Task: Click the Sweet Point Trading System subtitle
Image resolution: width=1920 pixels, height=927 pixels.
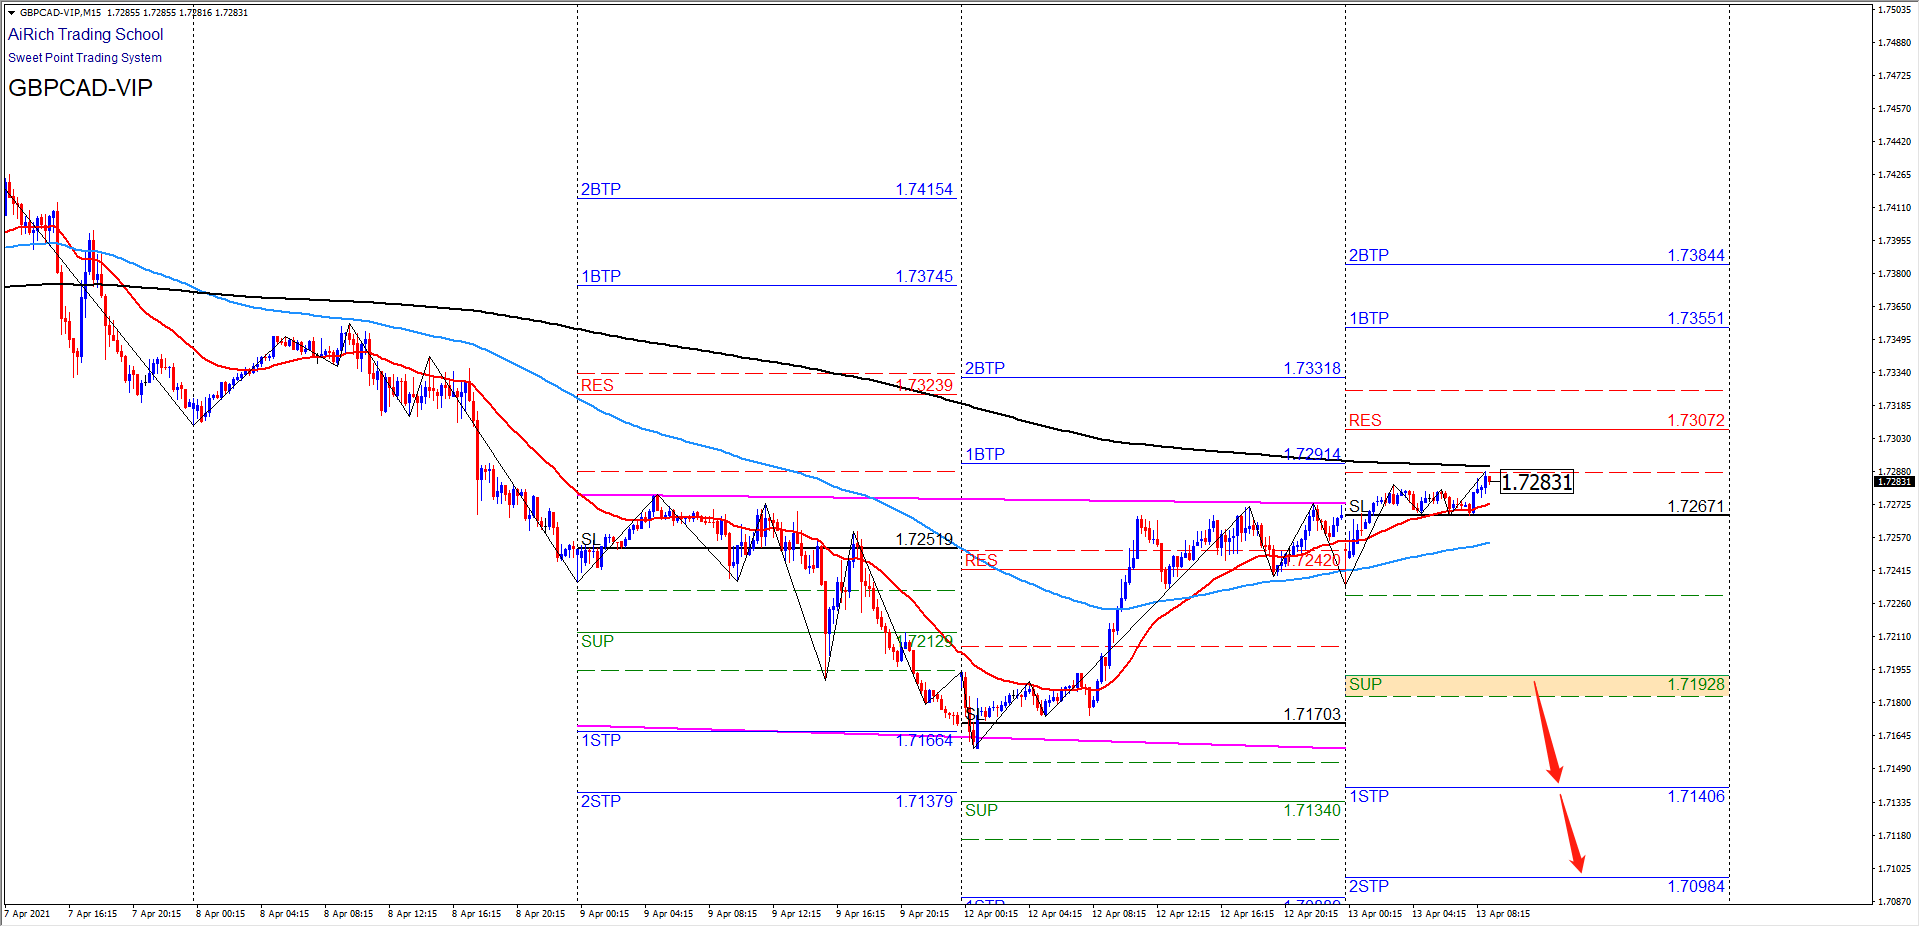Action: coord(85,58)
